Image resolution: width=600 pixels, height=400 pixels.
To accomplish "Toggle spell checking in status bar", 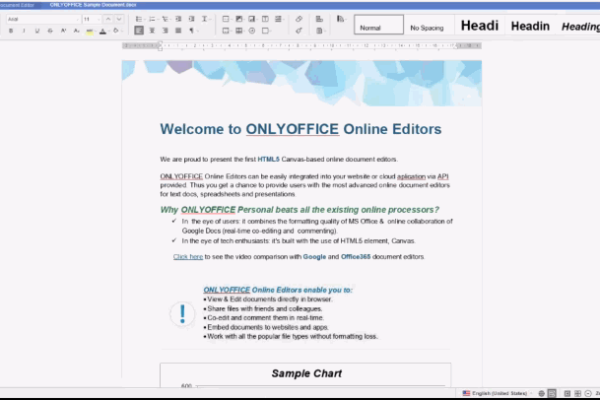I will click(x=552, y=393).
